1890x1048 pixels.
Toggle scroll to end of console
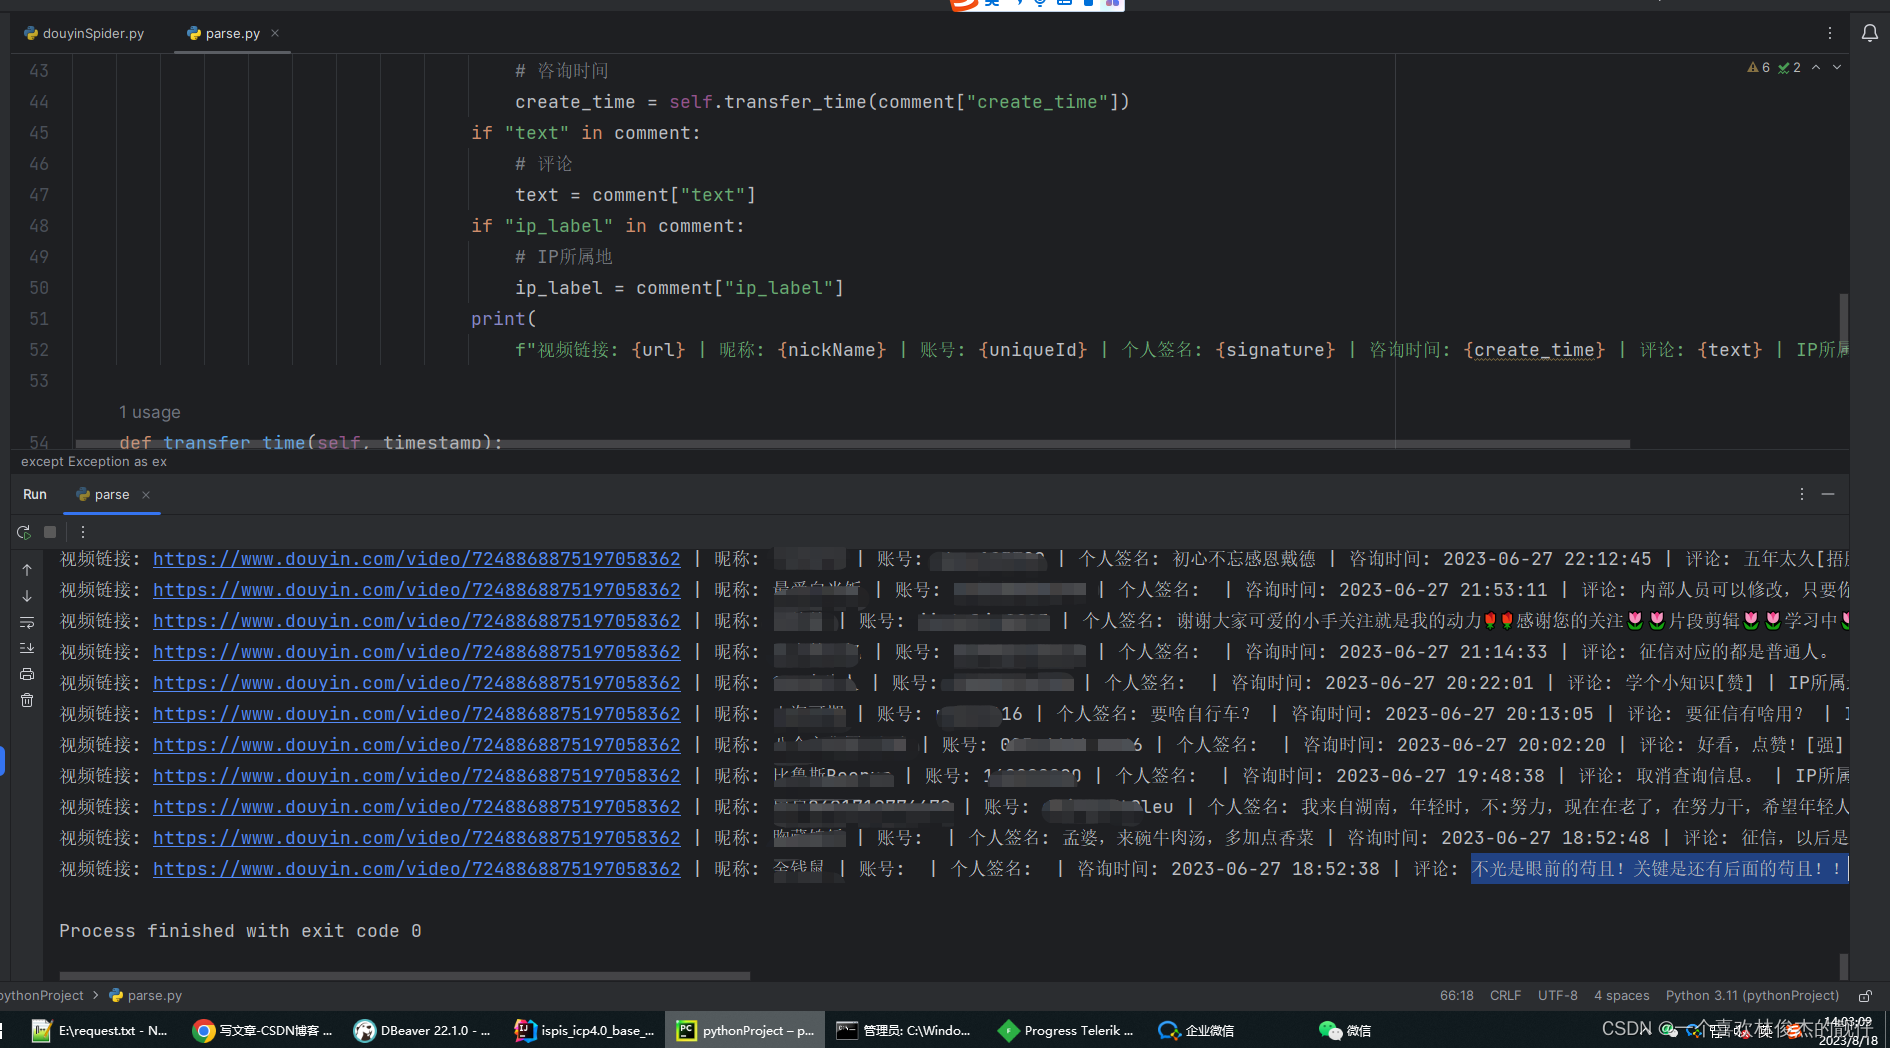coord(27,648)
